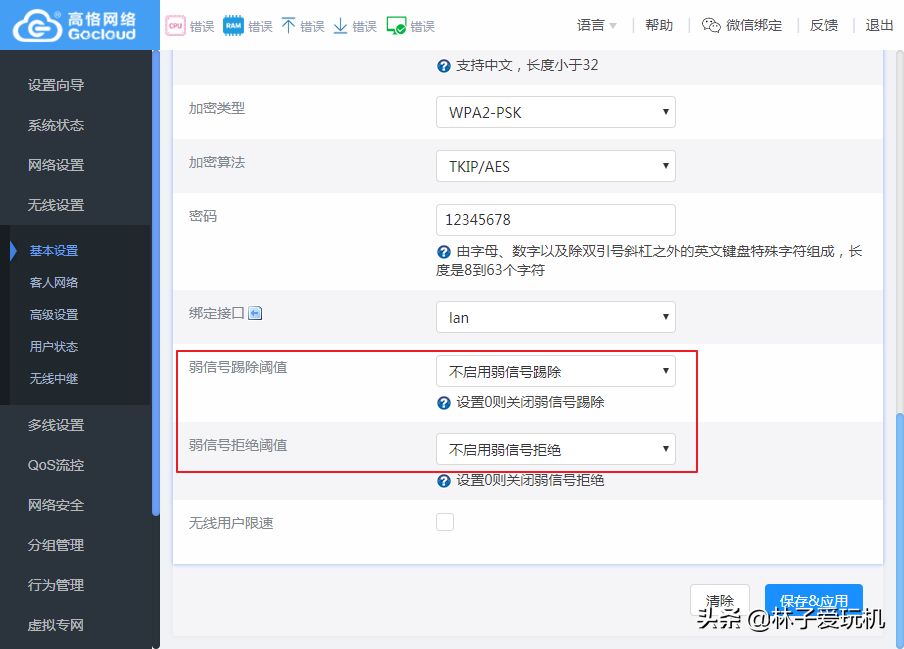
Task: Select 用户状态 submenu item
Action: pos(54,346)
